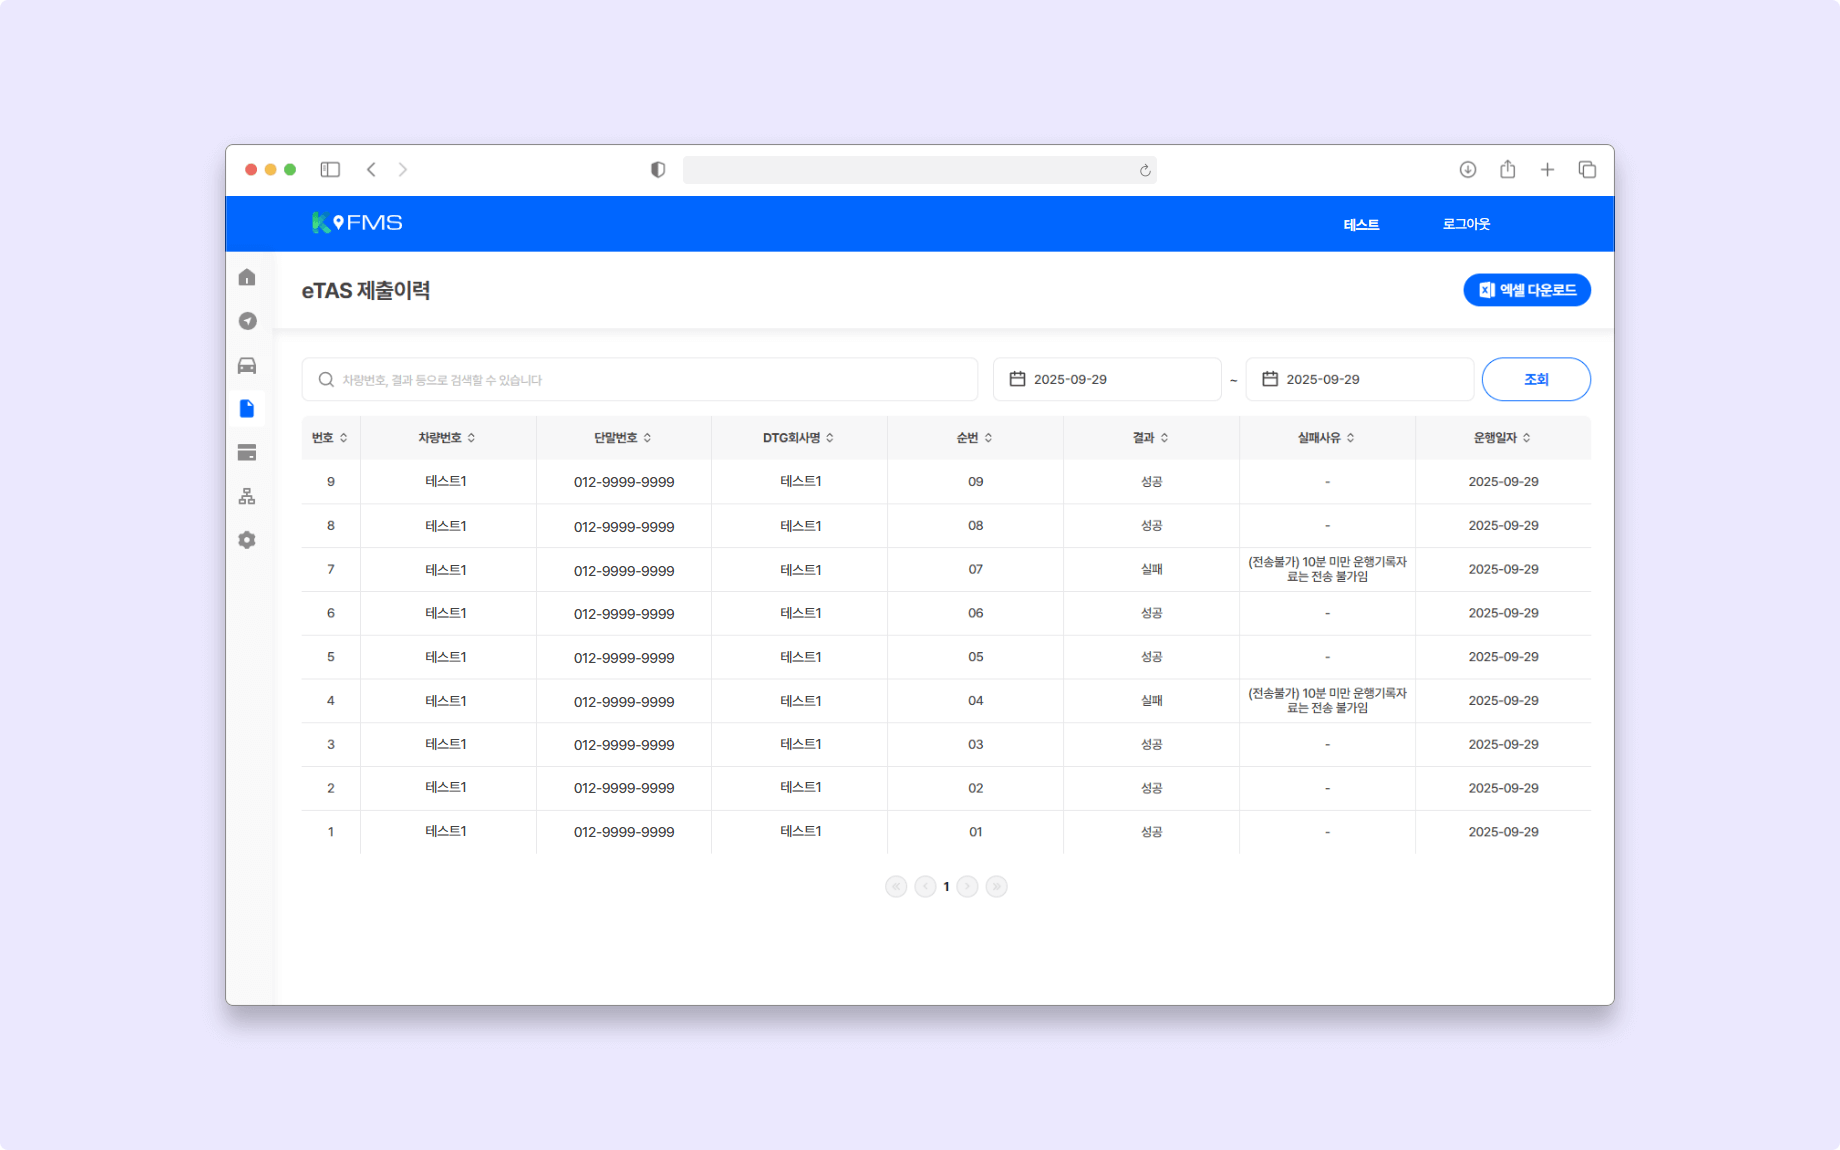This screenshot has height=1150, width=1840.
Task: Toggle sorting on the 결과 column
Action: (x=1150, y=437)
